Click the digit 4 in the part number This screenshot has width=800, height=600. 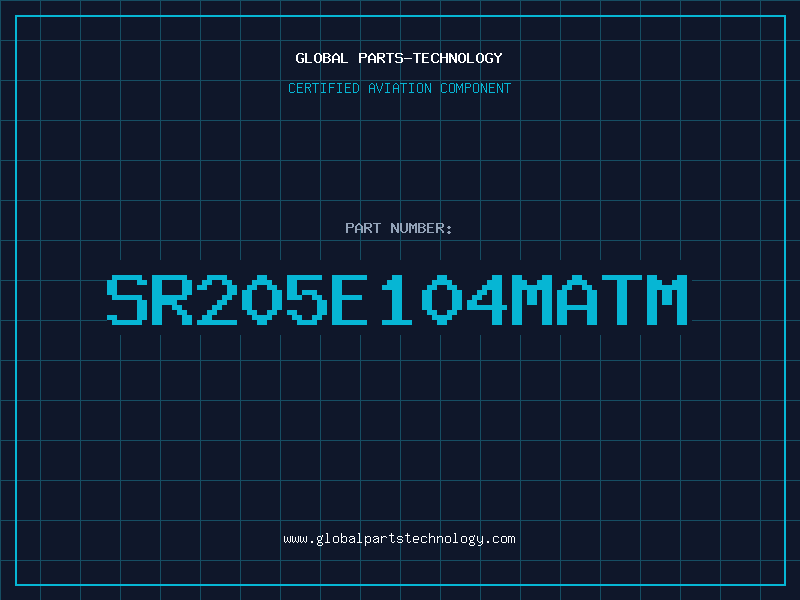487,300
